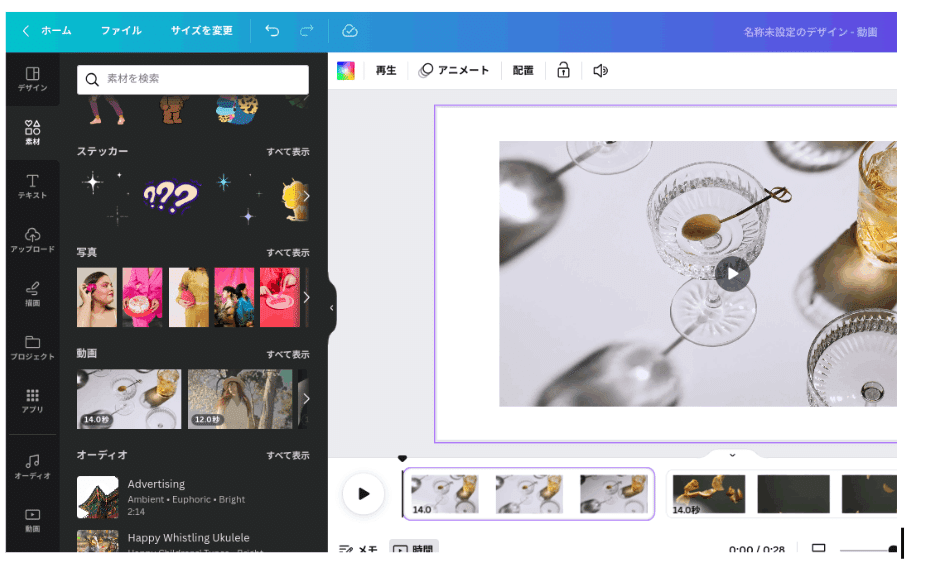The height and width of the screenshot is (561, 929).
Task: Open the background color picker swatch
Action: click(x=346, y=70)
